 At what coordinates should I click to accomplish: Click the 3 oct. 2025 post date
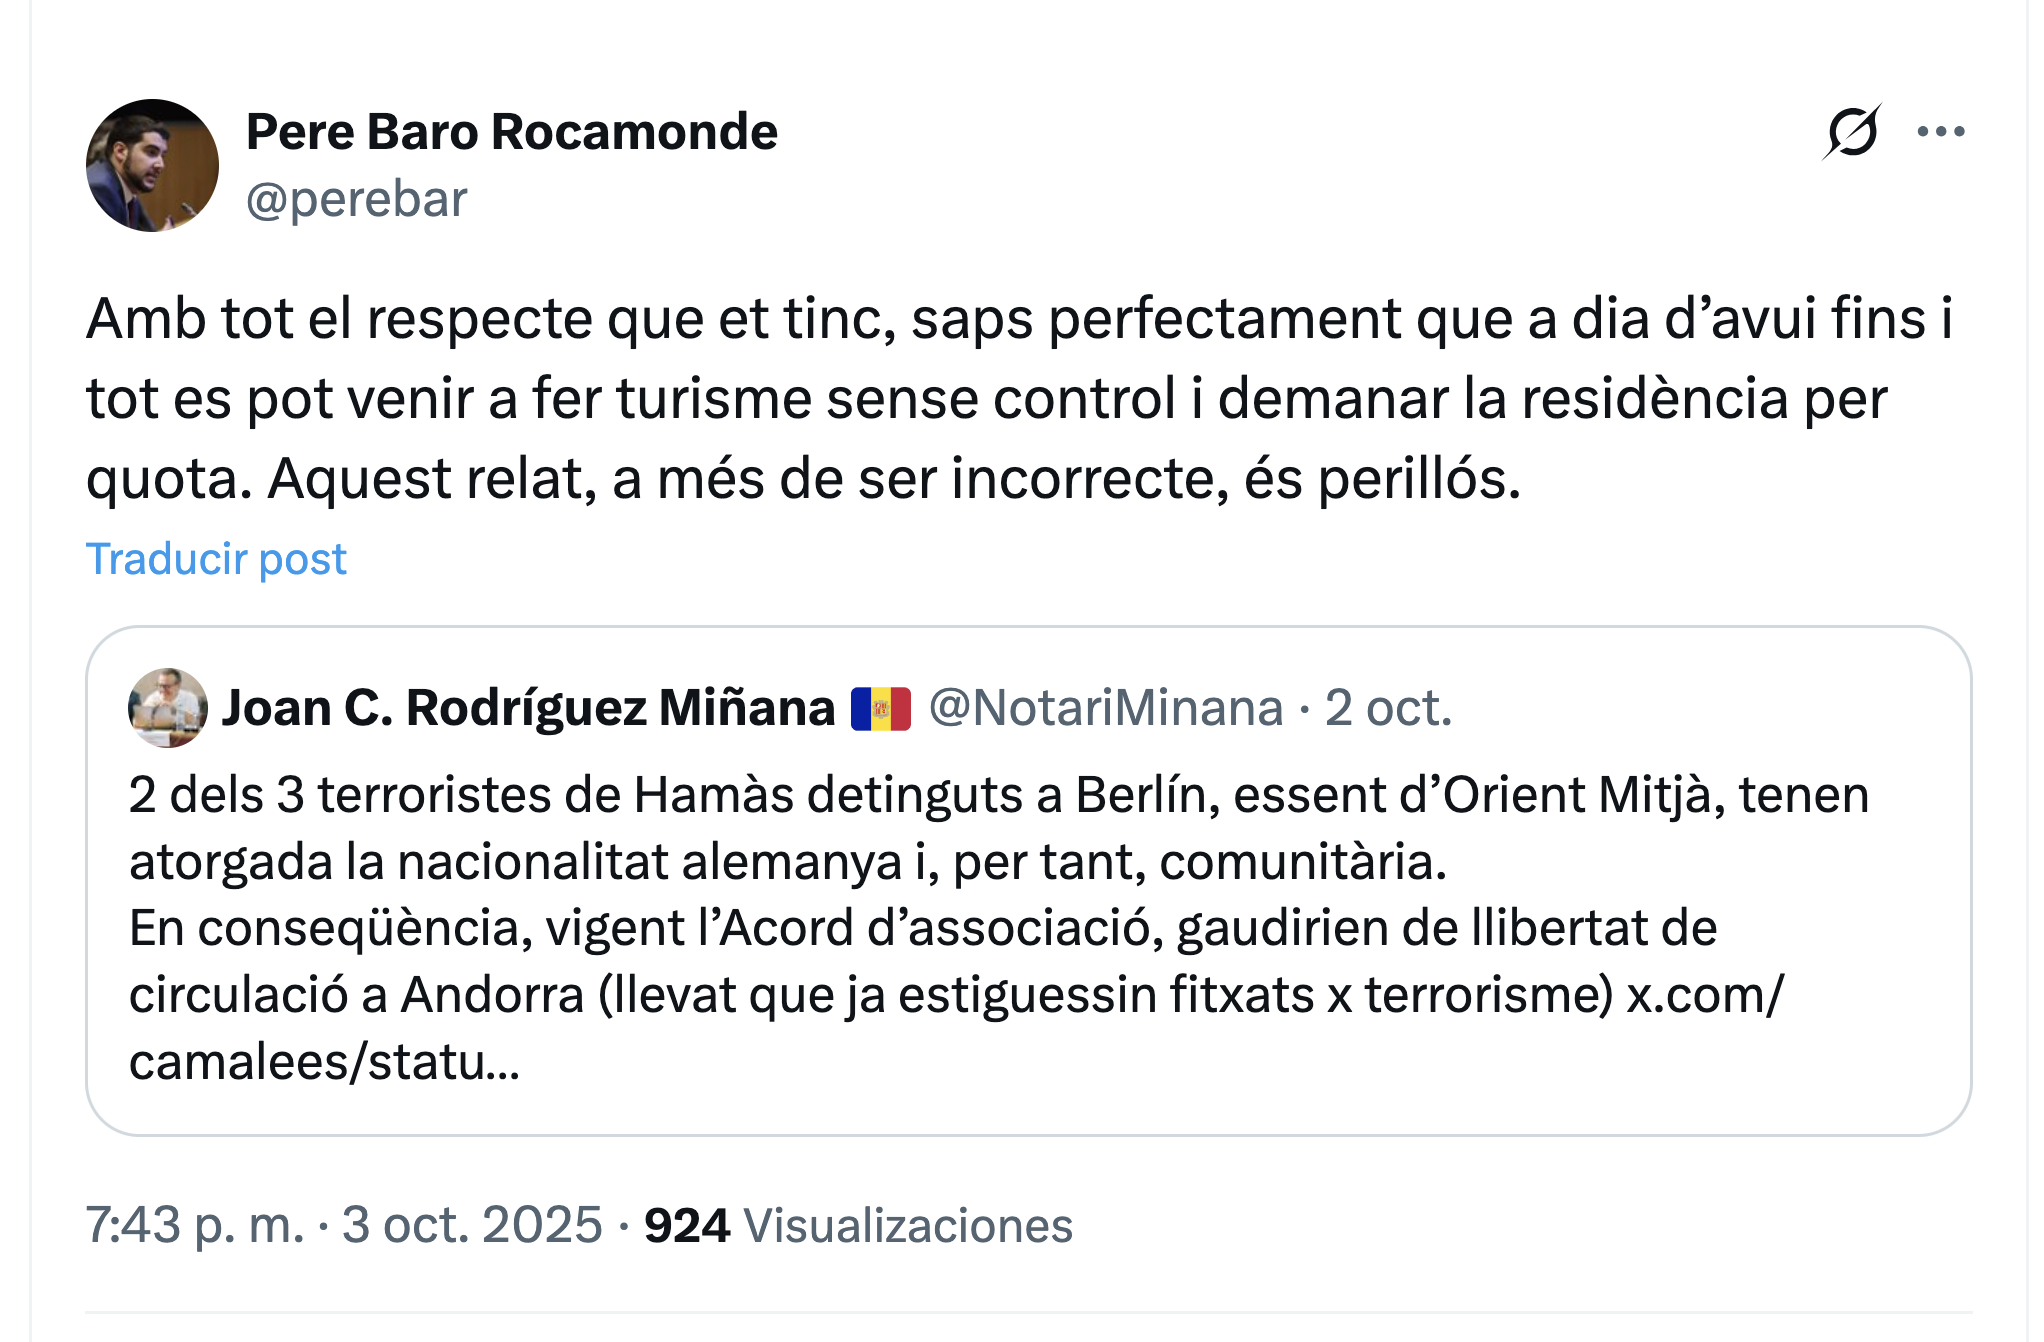point(472,1225)
